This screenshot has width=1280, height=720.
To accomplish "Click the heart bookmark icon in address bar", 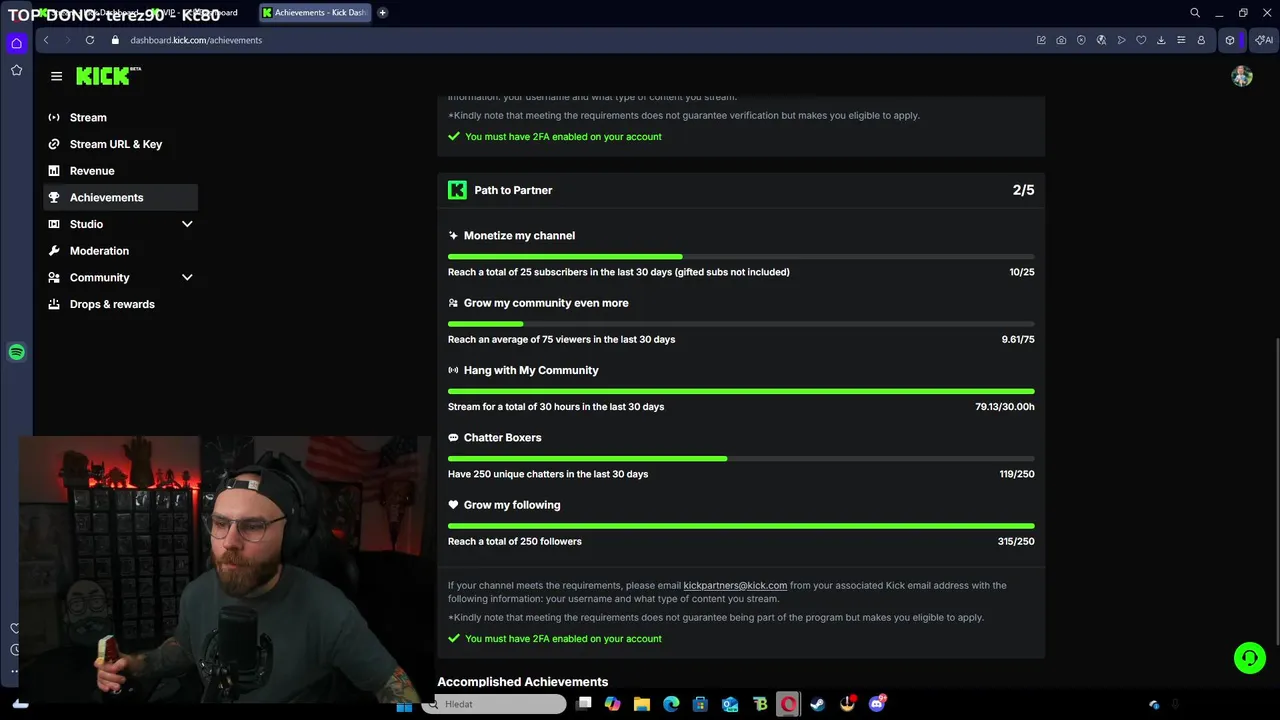I will point(1141,40).
